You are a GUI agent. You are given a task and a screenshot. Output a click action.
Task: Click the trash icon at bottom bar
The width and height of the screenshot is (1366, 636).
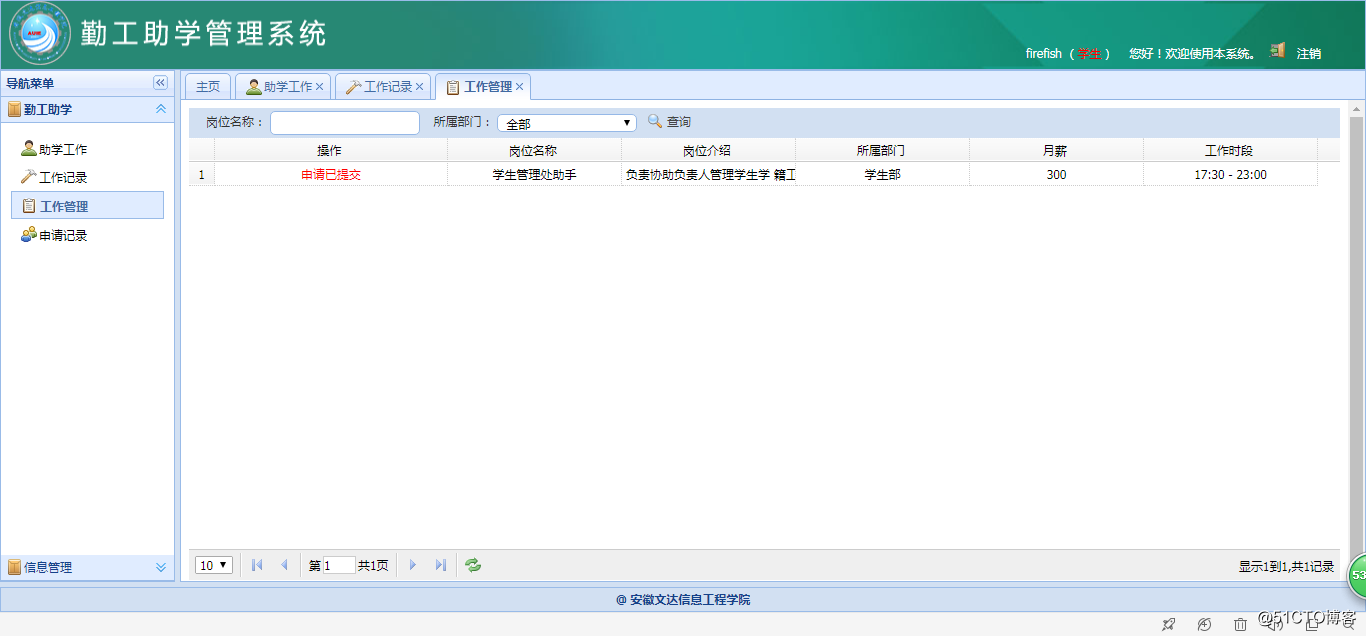pos(1240,624)
